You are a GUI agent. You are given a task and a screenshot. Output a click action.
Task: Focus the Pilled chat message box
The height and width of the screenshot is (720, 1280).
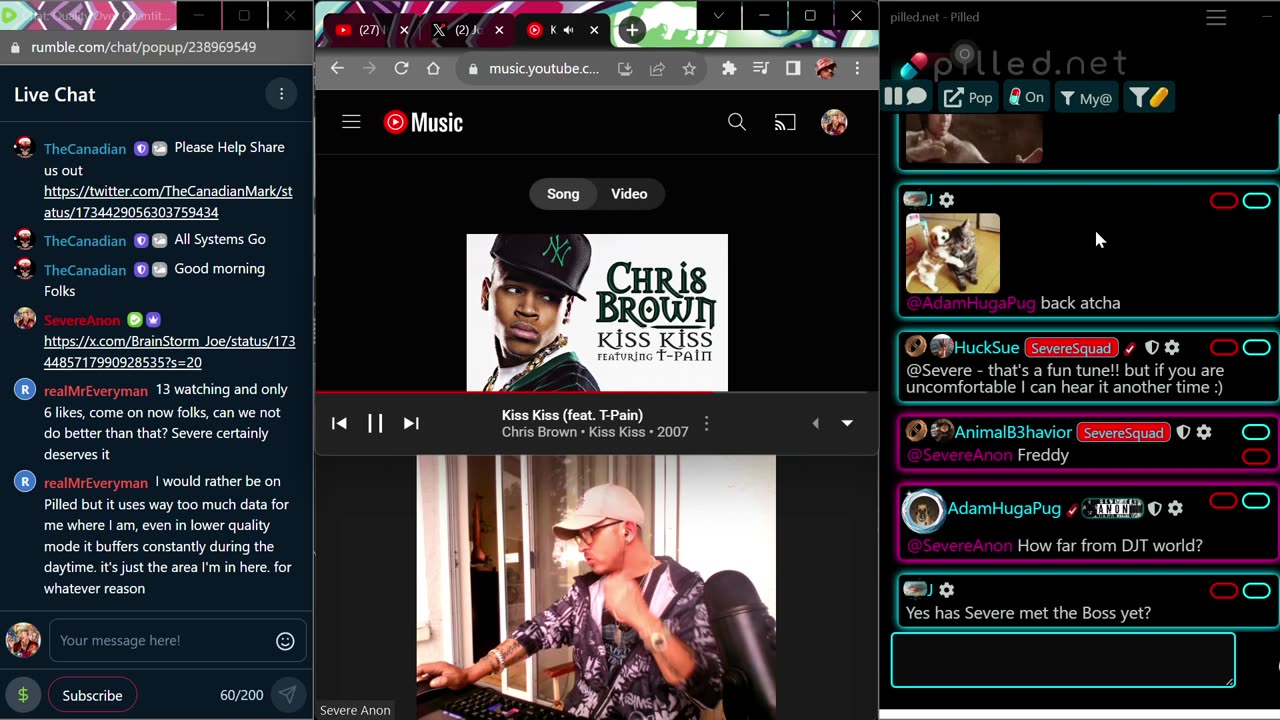click(1063, 660)
